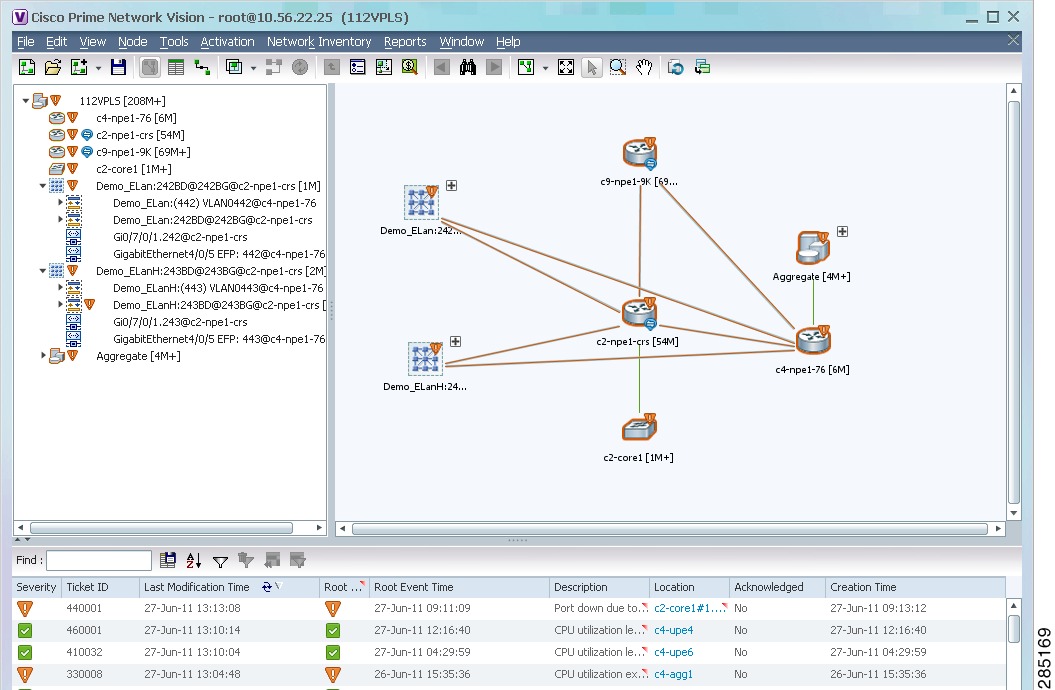Click the A-Z sort table icon
This screenshot has width=1055, height=690.
(194, 560)
